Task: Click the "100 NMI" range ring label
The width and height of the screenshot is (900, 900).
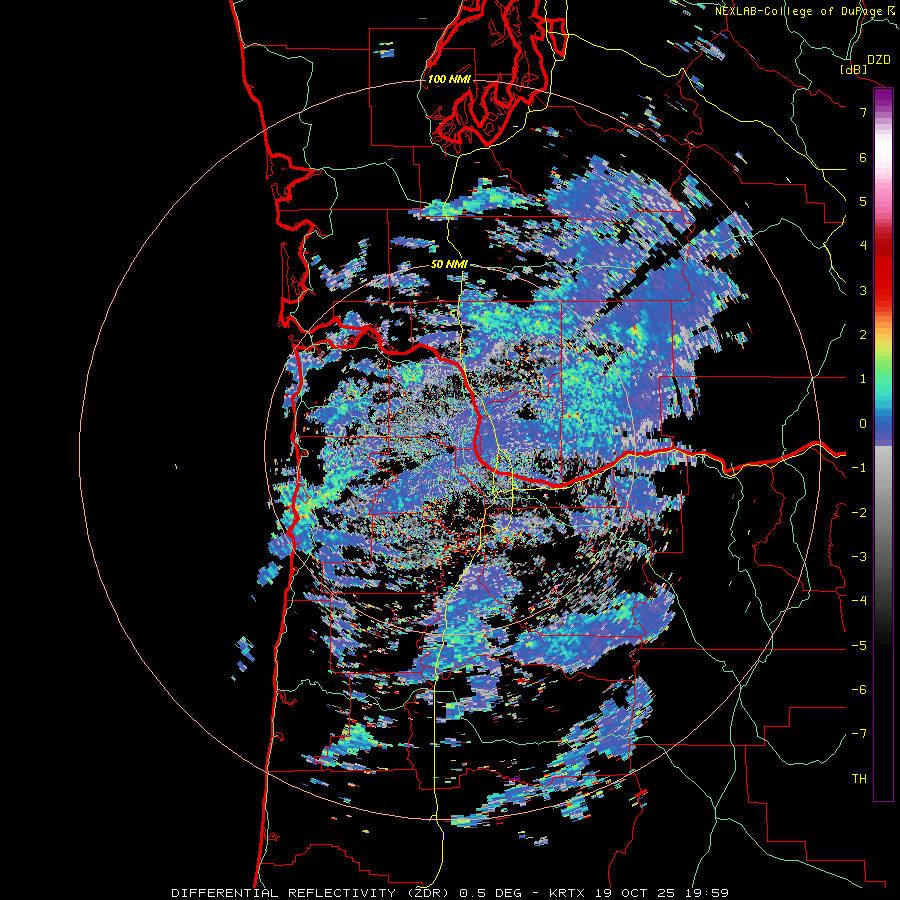Action: (x=448, y=79)
